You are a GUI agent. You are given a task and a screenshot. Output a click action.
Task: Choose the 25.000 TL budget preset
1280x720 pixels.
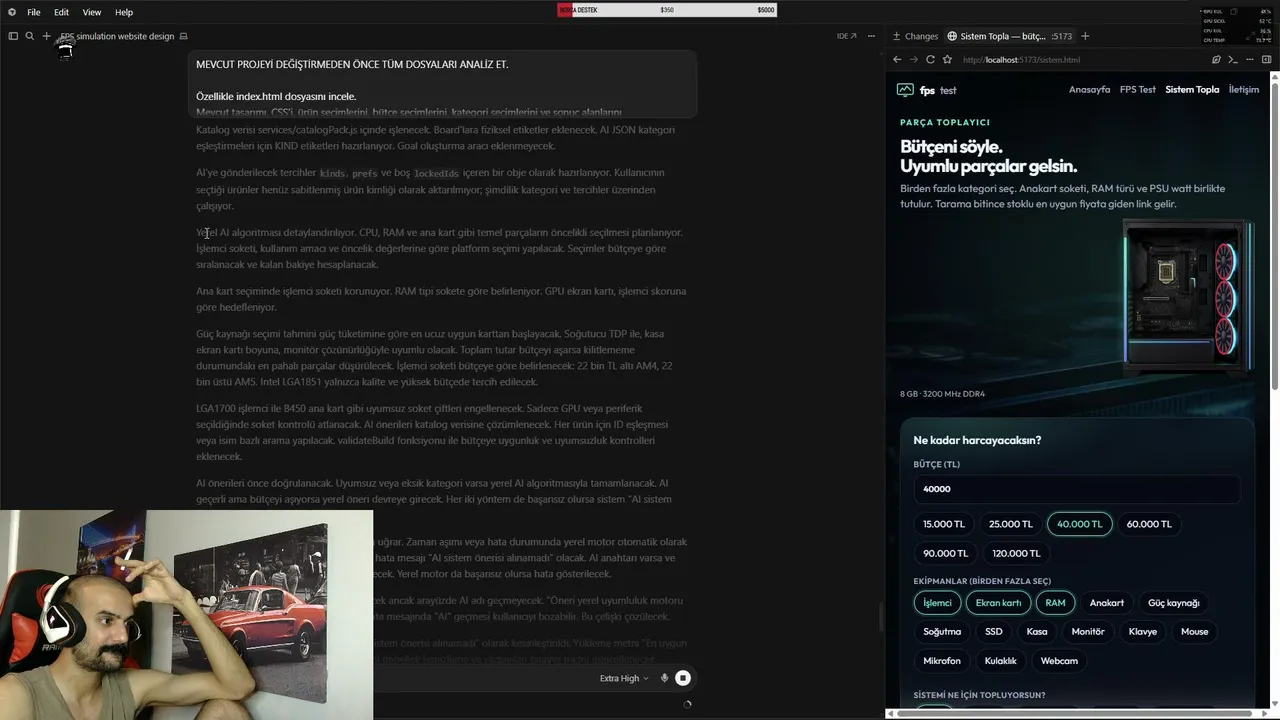coord(1011,524)
